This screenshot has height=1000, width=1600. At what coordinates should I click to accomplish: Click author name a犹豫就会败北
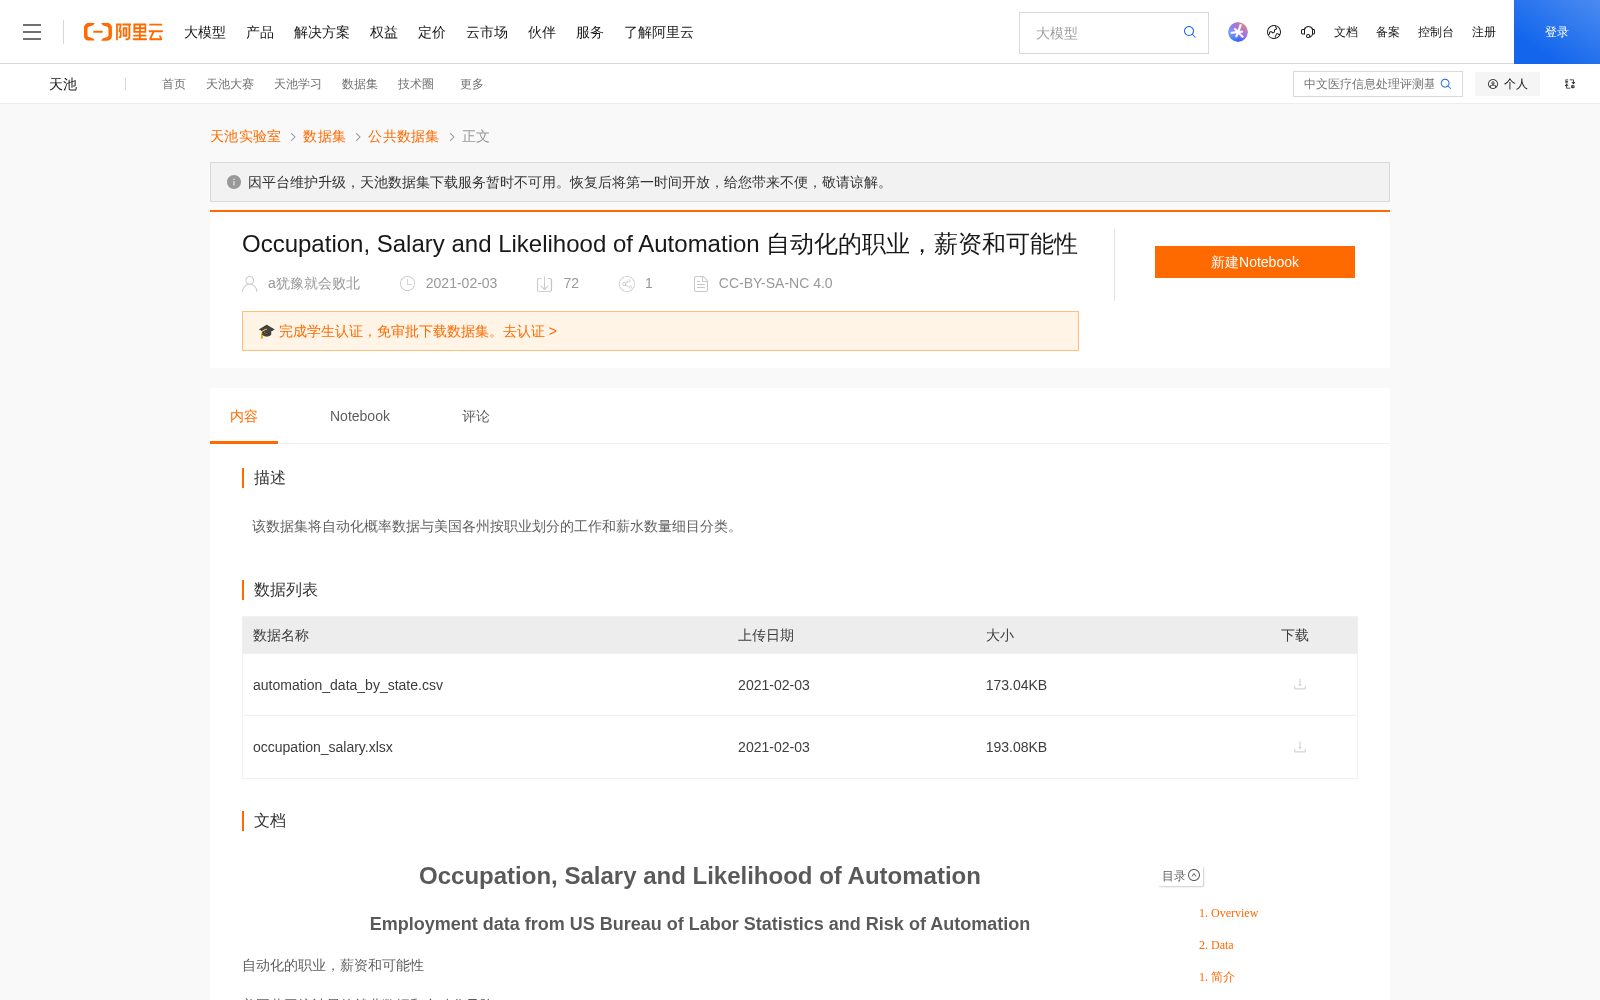[314, 284]
